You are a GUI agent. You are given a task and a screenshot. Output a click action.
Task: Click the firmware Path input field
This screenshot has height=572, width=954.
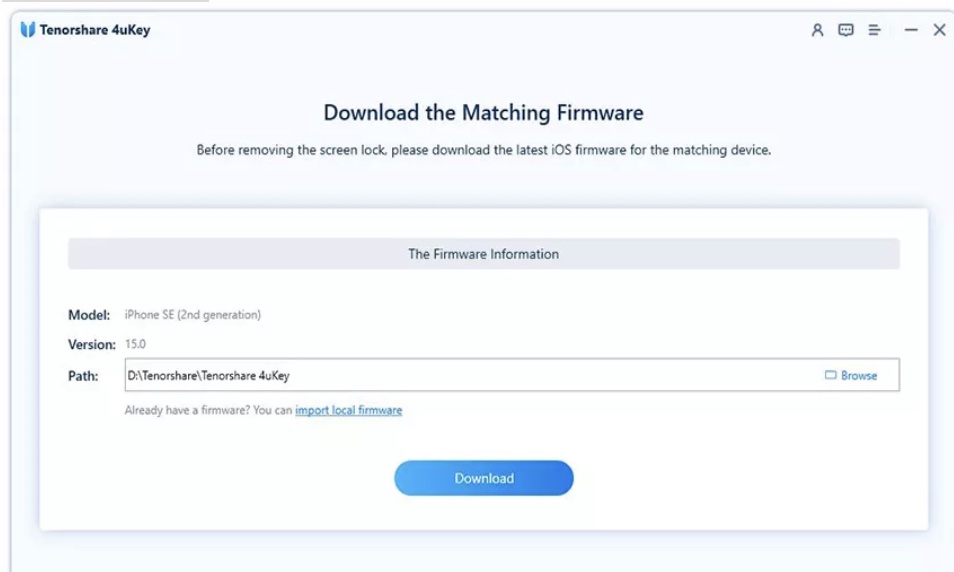coord(512,375)
